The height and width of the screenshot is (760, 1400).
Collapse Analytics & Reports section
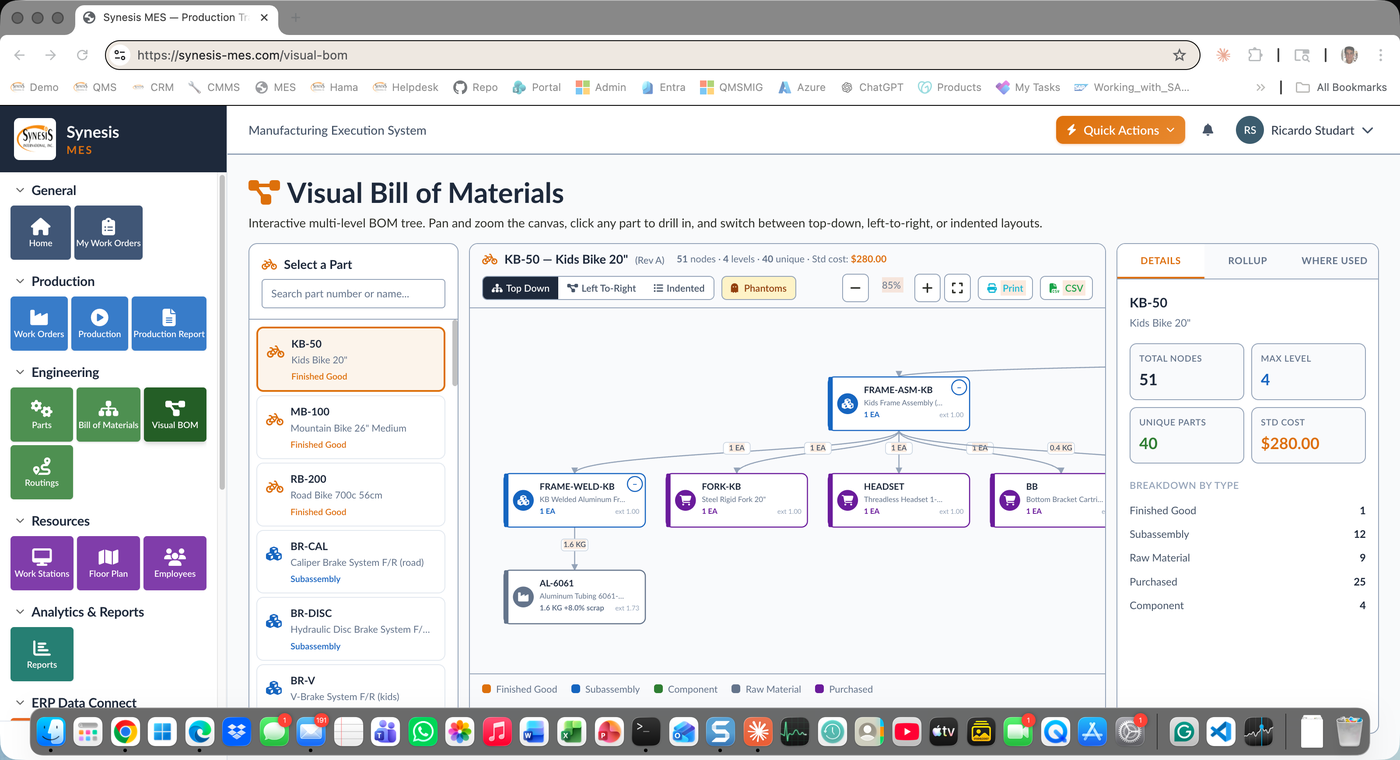78,612
